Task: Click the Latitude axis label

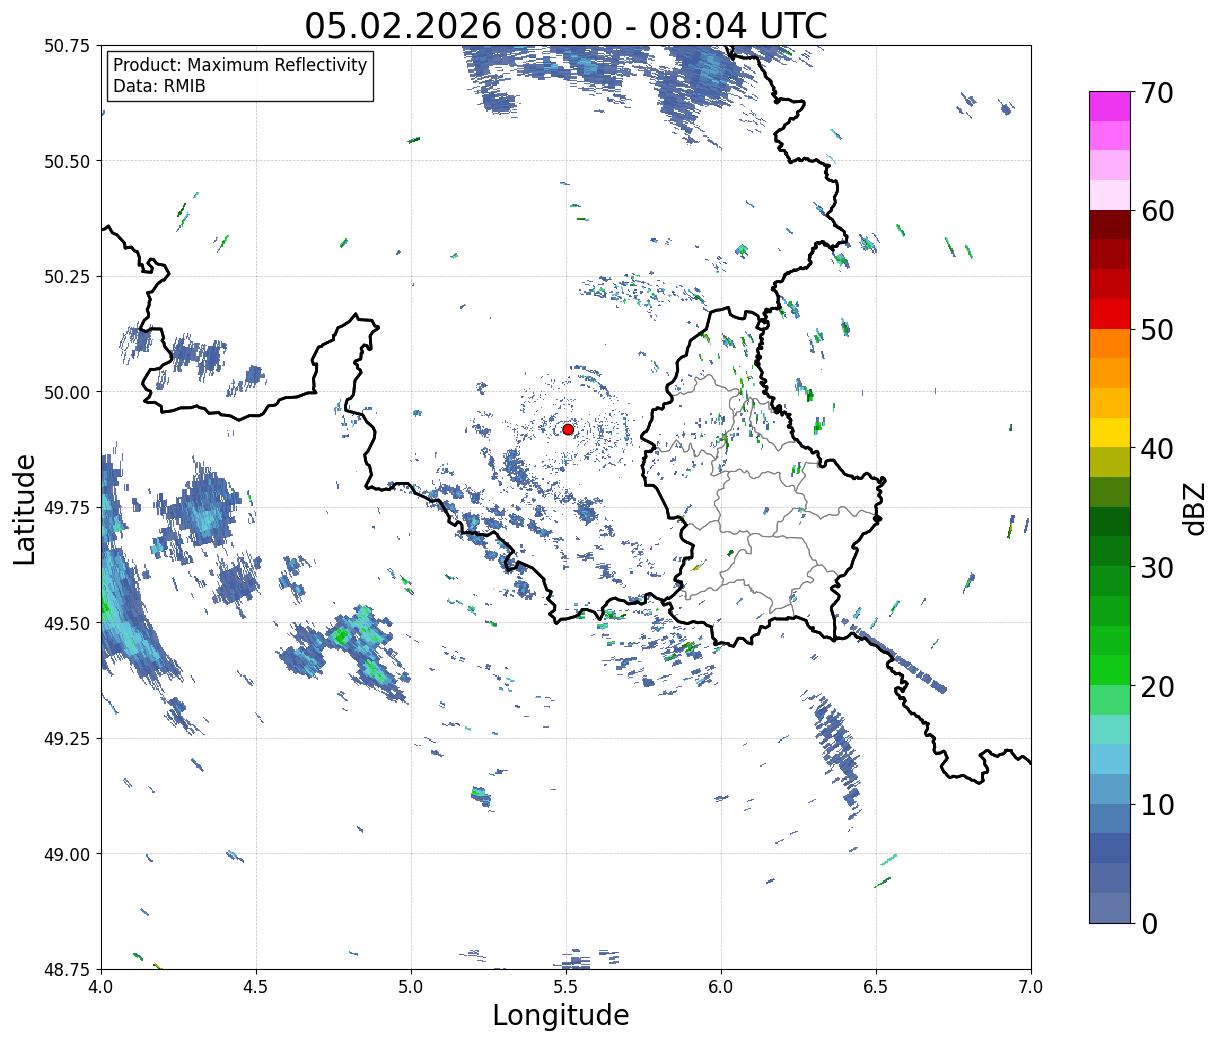Action: (25, 509)
